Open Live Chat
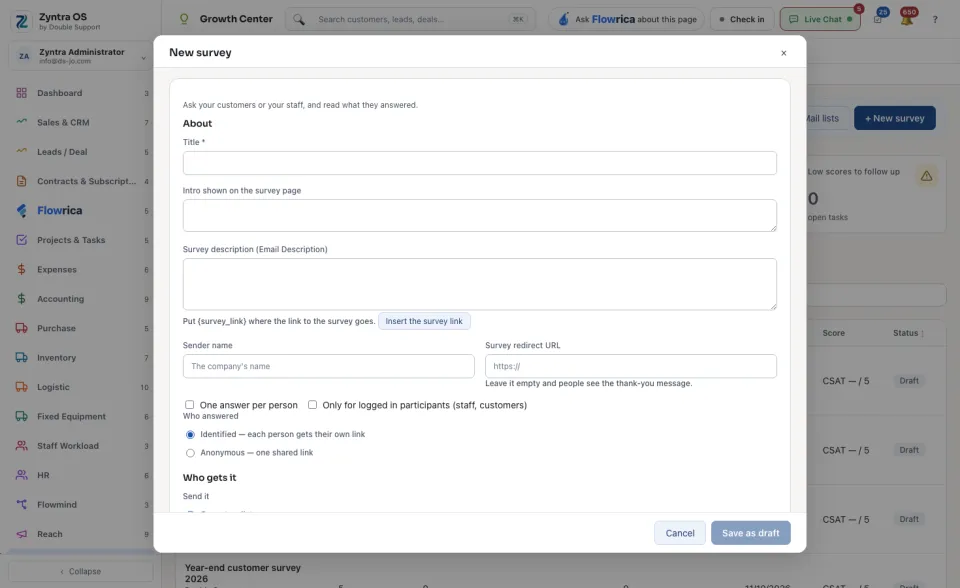 820,20
